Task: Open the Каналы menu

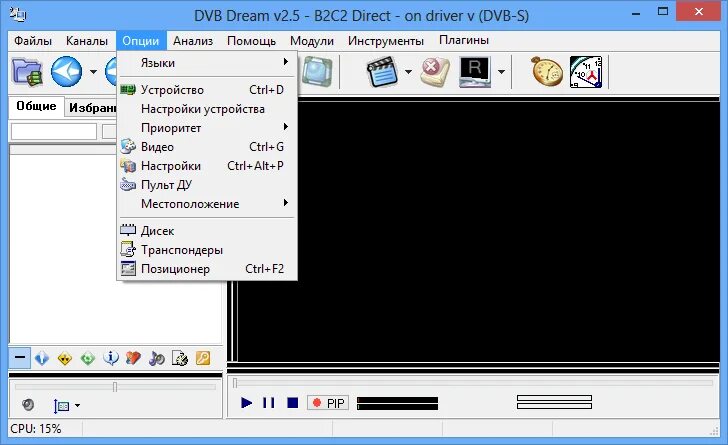Action: pyautogui.click(x=87, y=41)
